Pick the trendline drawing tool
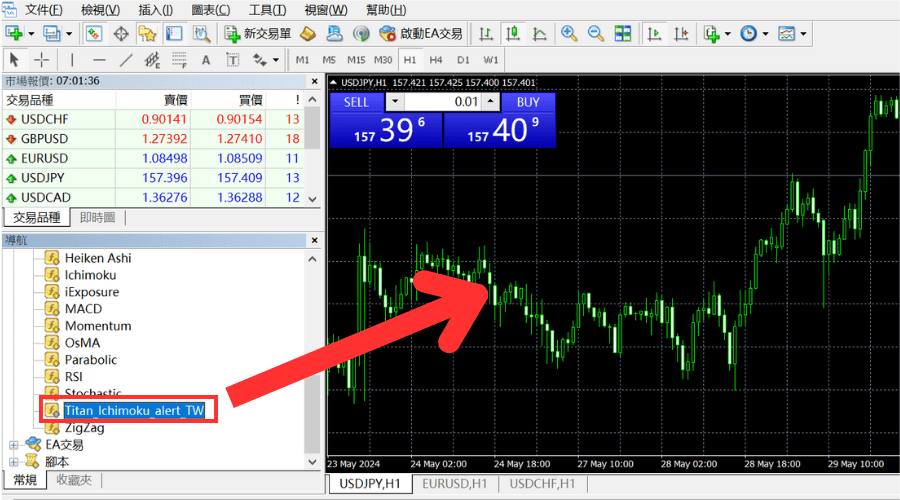The width and height of the screenshot is (900, 500). [x=125, y=60]
